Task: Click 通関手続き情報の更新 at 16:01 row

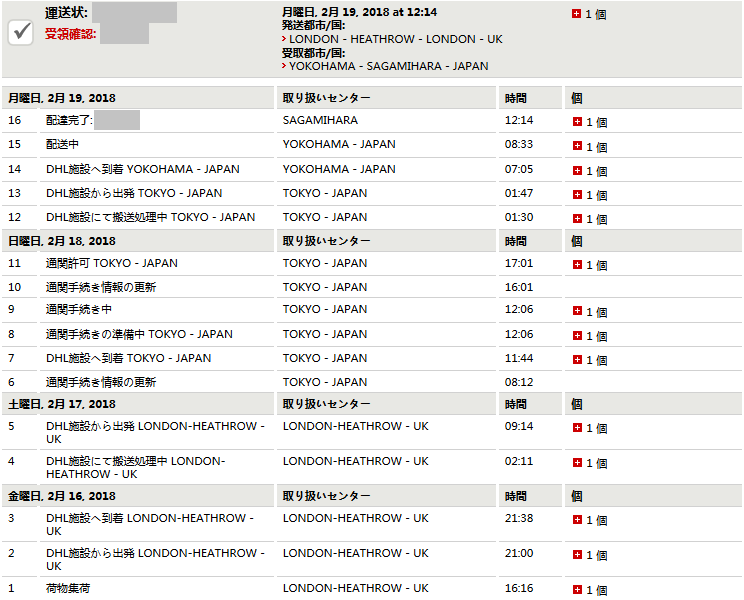Action: point(101,287)
